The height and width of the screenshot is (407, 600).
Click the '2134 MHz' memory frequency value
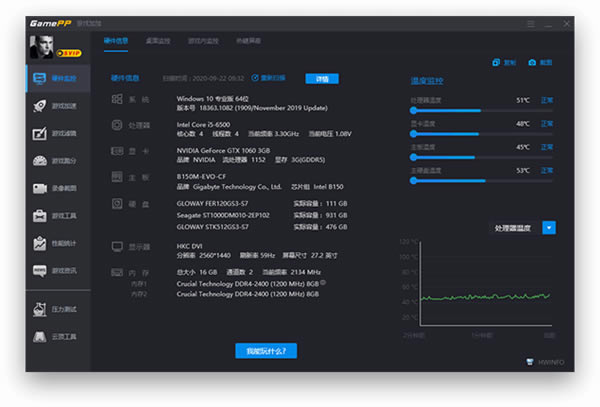[x=305, y=272]
